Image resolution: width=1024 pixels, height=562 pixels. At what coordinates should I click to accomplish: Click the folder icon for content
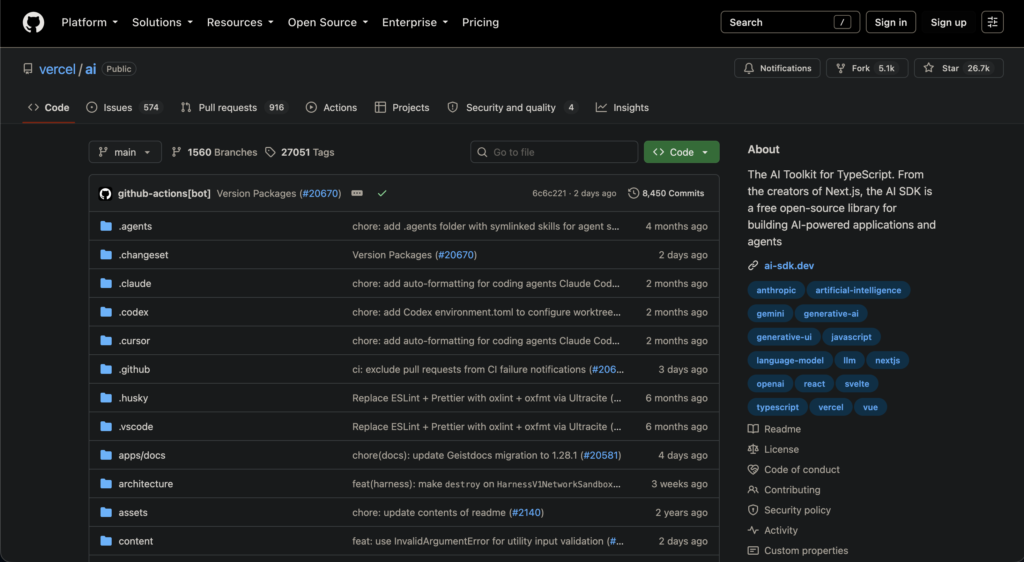(x=106, y=540)
